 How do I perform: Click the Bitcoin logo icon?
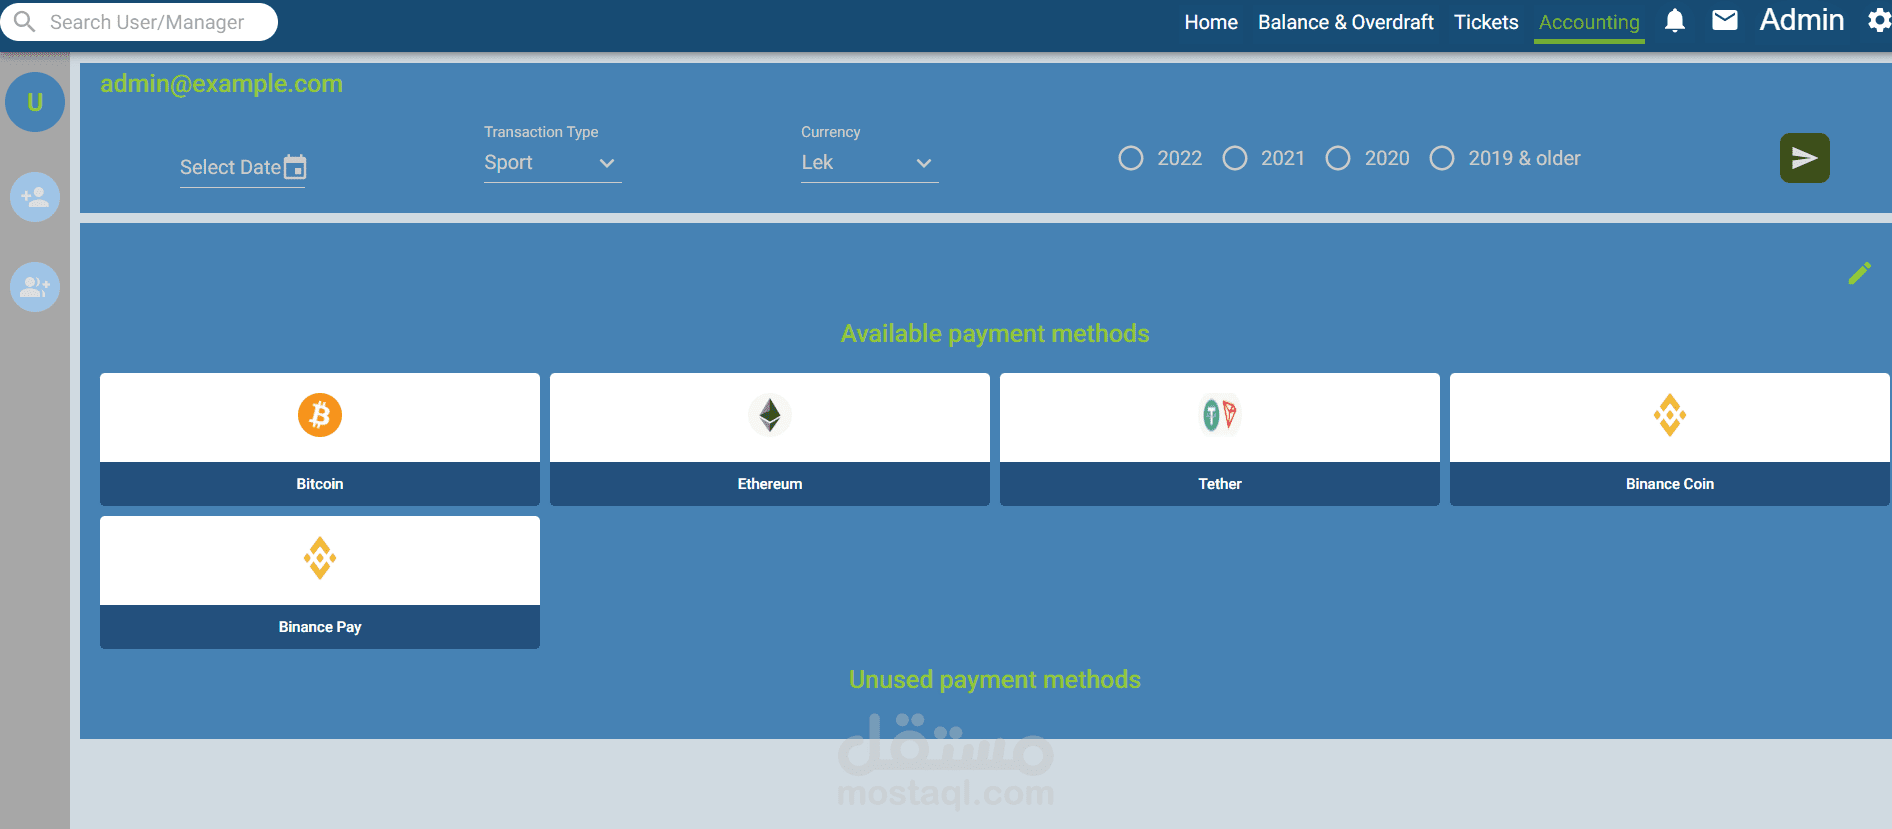tap(320, 415)
